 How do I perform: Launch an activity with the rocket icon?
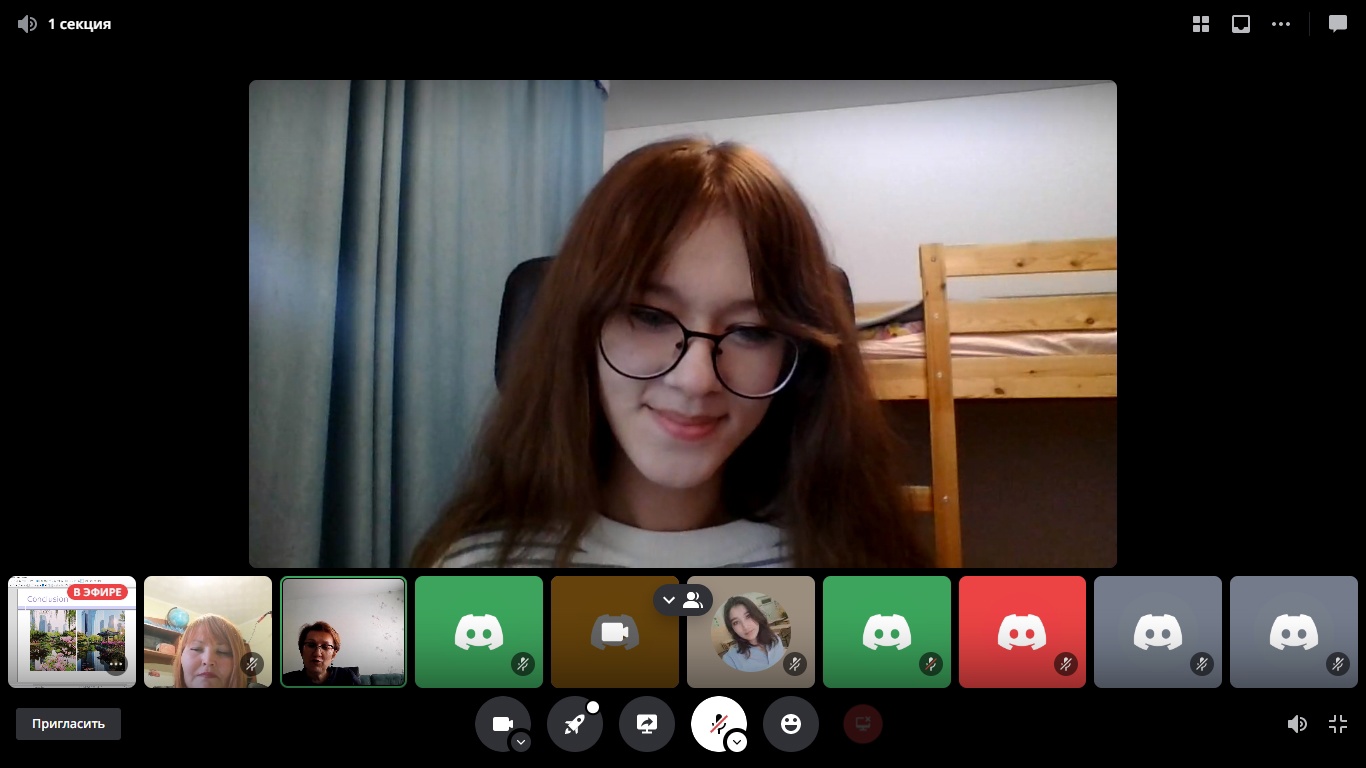(x=574, y=724)
